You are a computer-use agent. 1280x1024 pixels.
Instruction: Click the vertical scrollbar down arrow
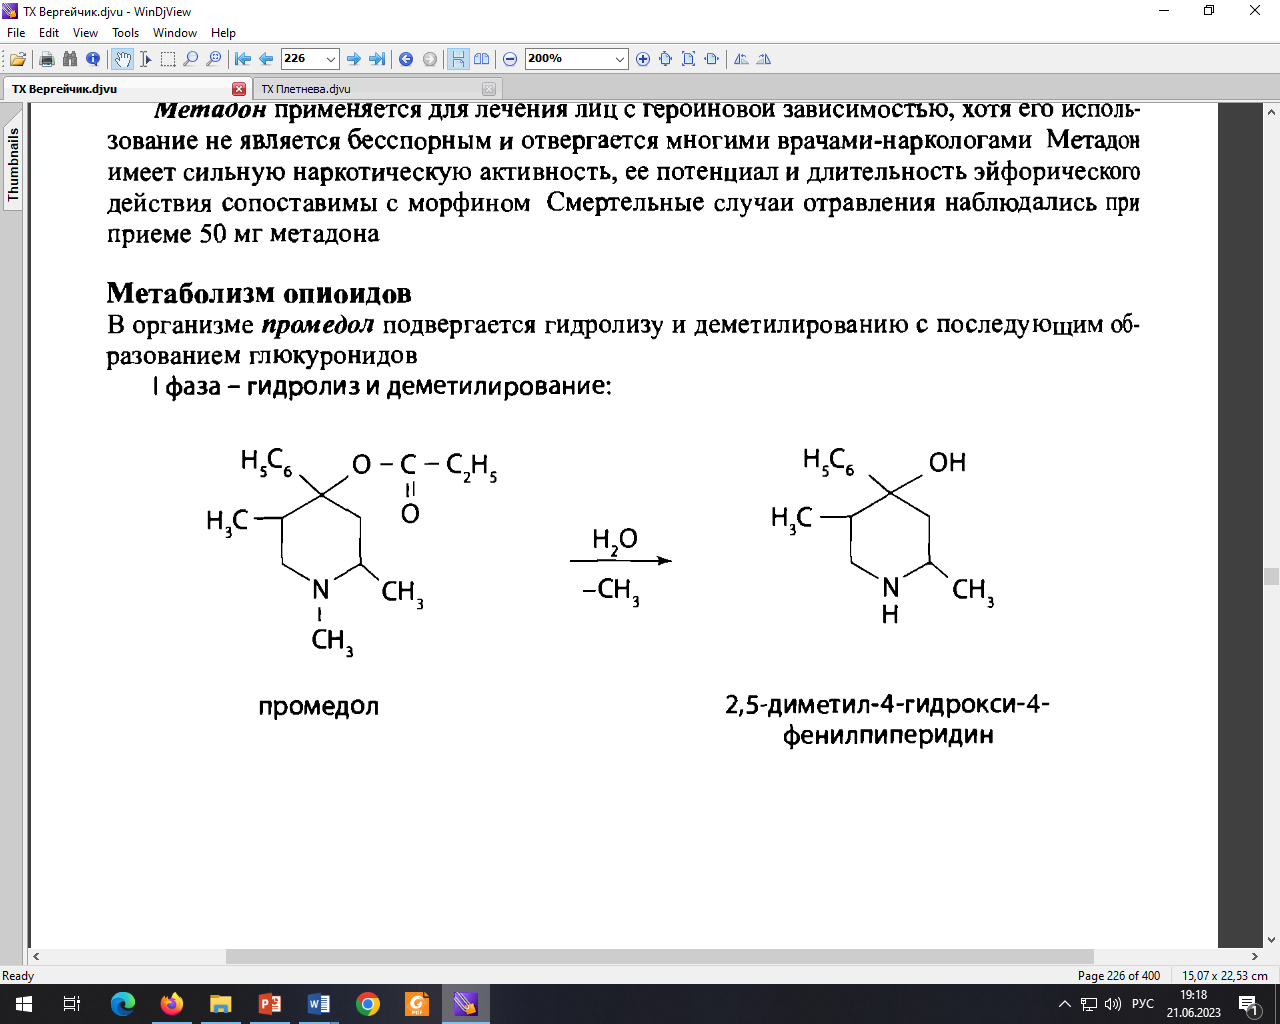1272,940
